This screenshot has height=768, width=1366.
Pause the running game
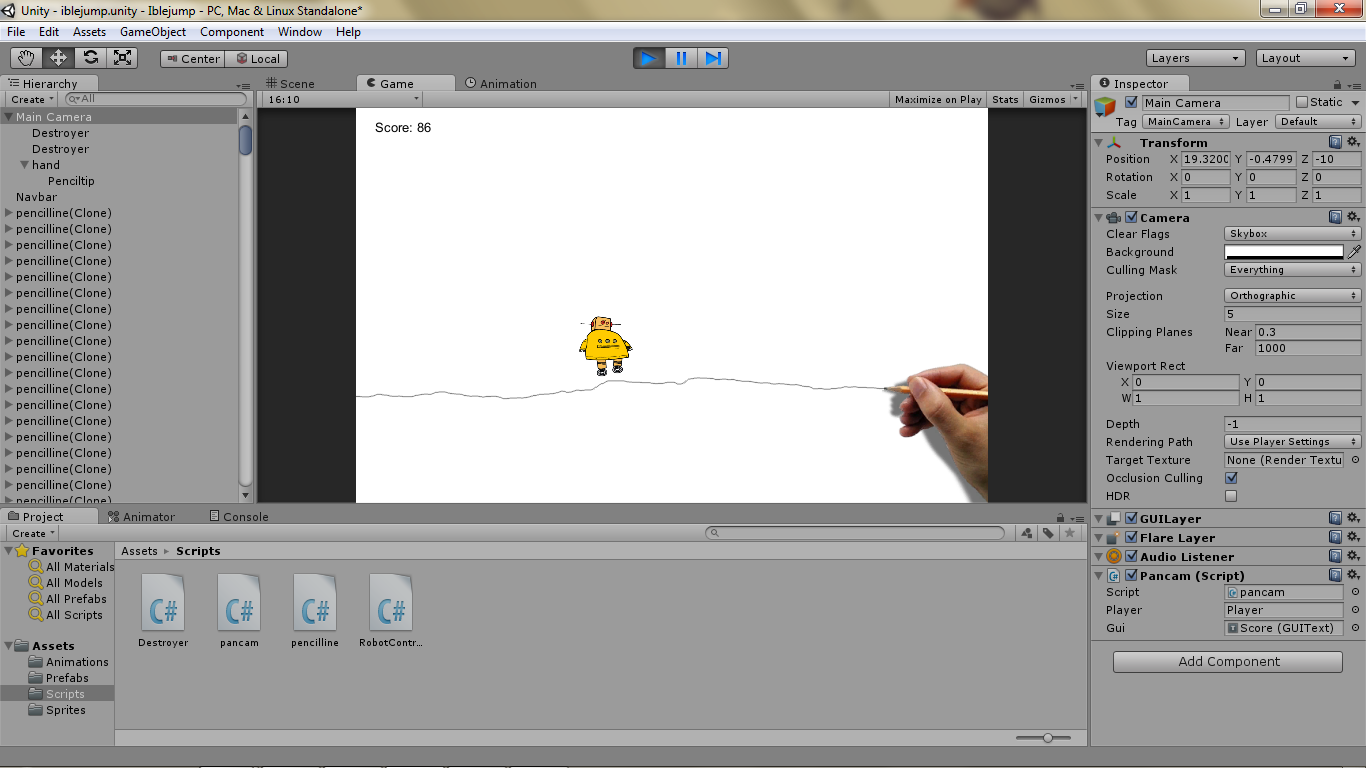(x=681, y=58)
